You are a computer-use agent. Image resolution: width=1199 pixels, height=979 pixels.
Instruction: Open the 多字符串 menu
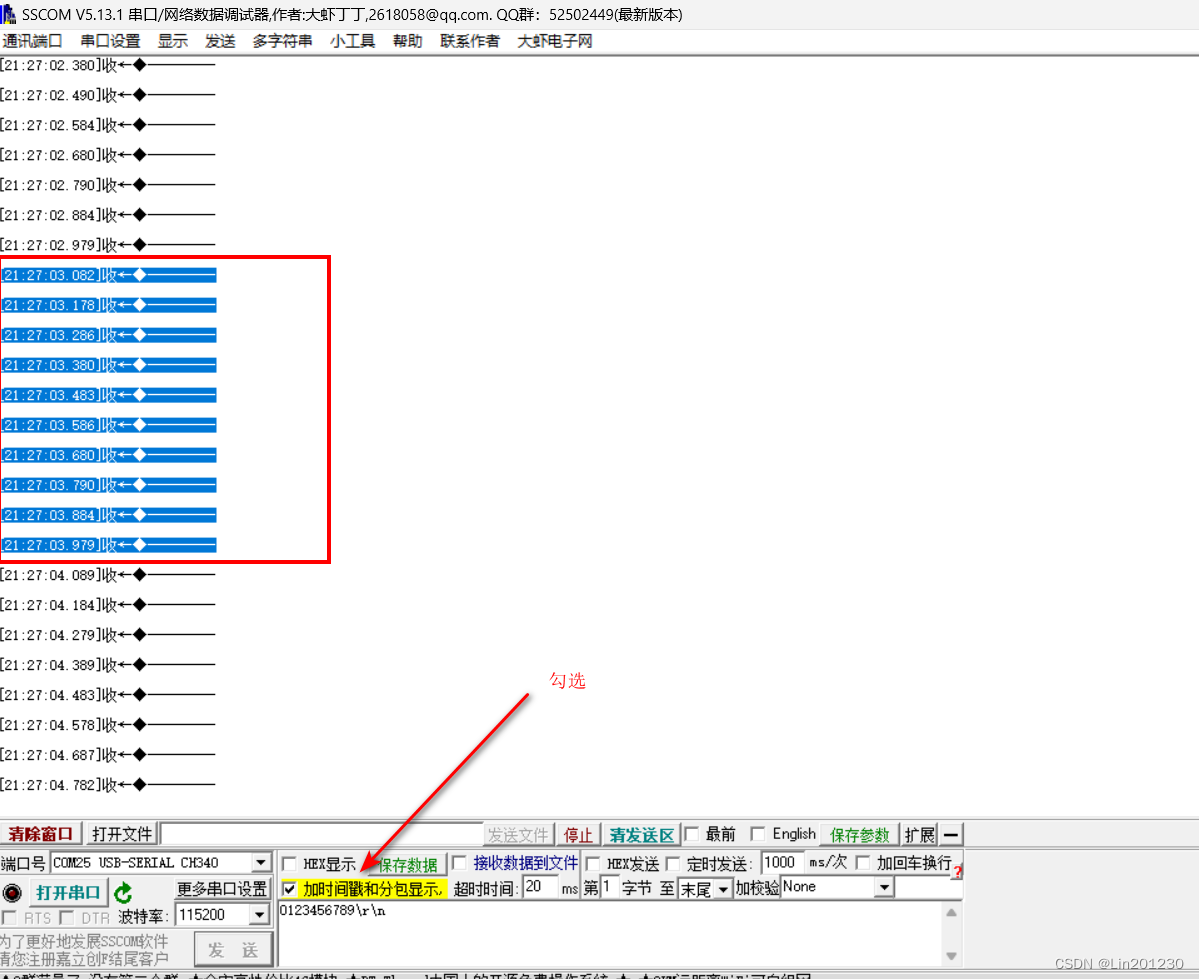282,41
